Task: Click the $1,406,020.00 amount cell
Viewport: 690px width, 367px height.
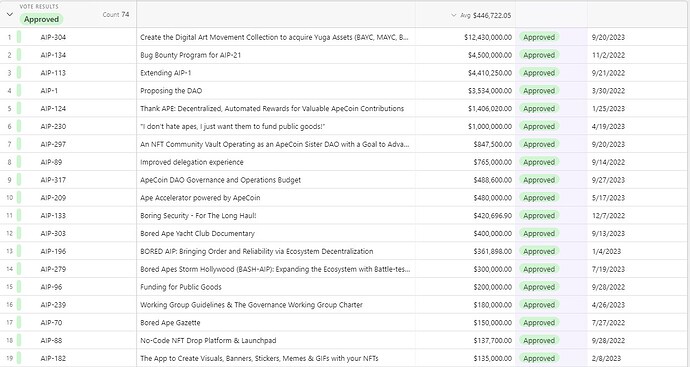Action: [x=489, y=109]
